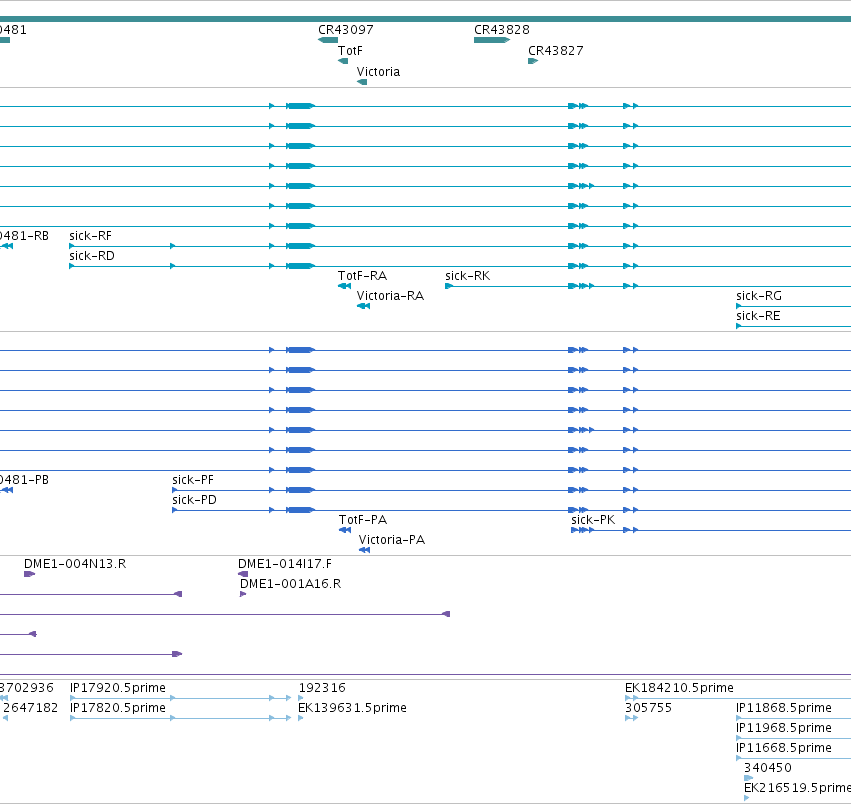Click the CR43827 gene arrow glyph
851x804 pixels.
click(x=533, y=61)
